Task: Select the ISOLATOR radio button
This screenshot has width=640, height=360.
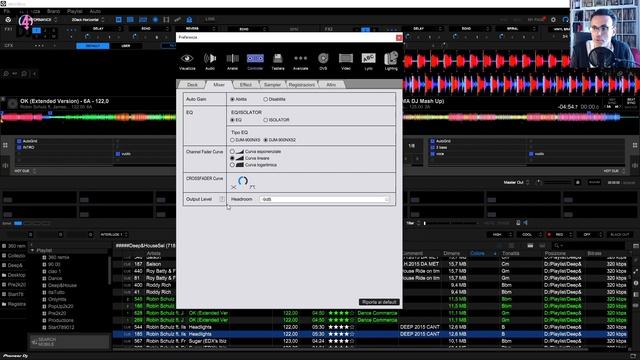Action: 266,120
